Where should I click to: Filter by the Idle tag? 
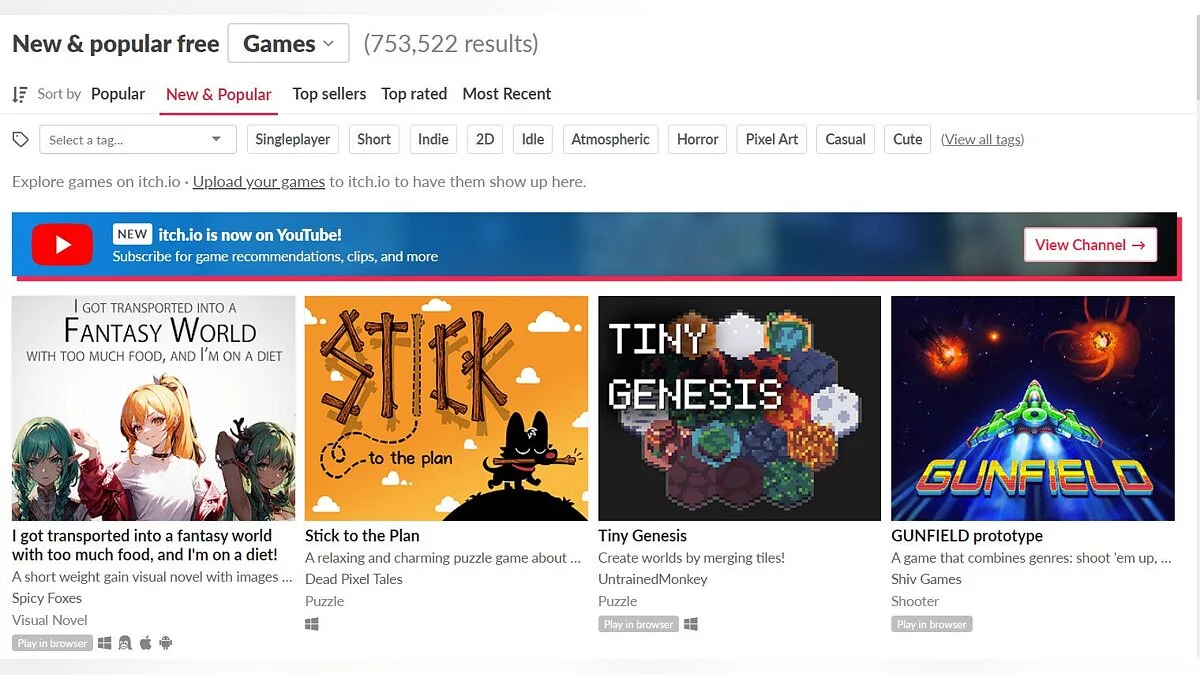pyautogui.click(x=533, y=139)
